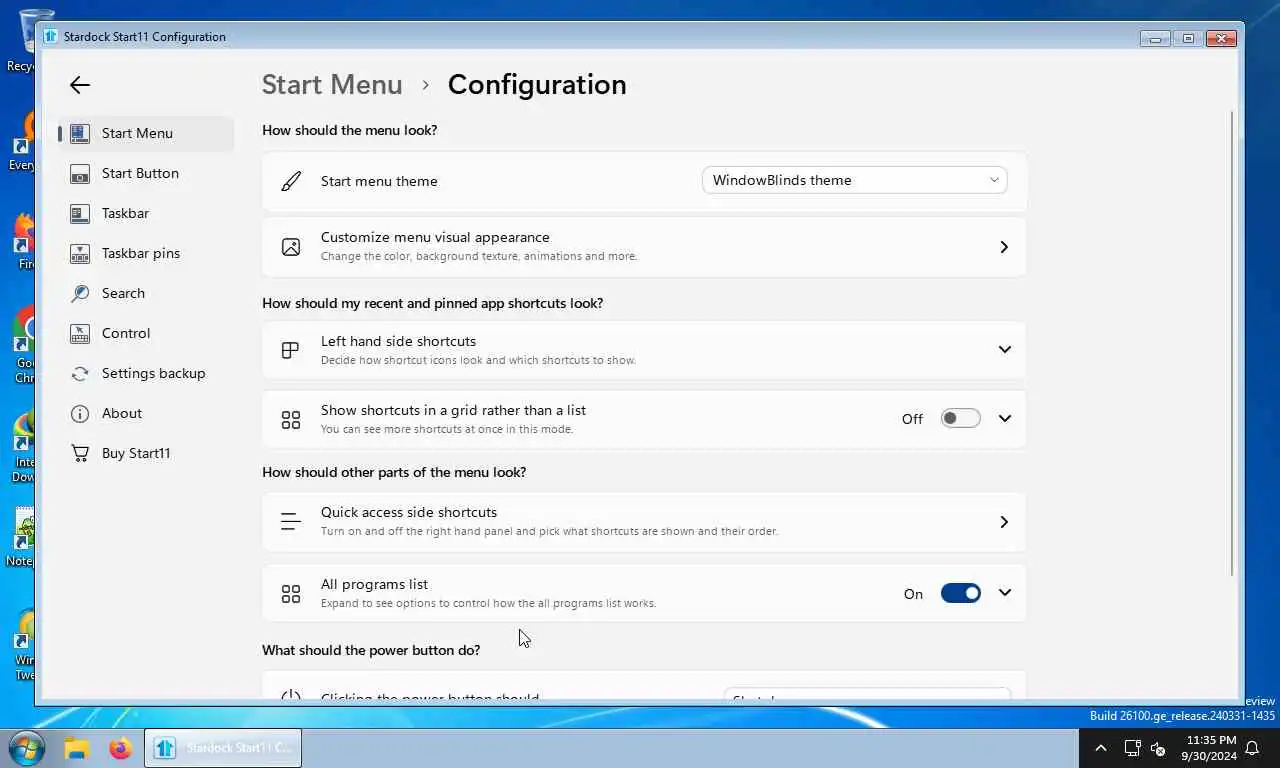Click the Stardock Start11 taskbar button
This screenshot has height=768, width=1280.
click(223, 748)
